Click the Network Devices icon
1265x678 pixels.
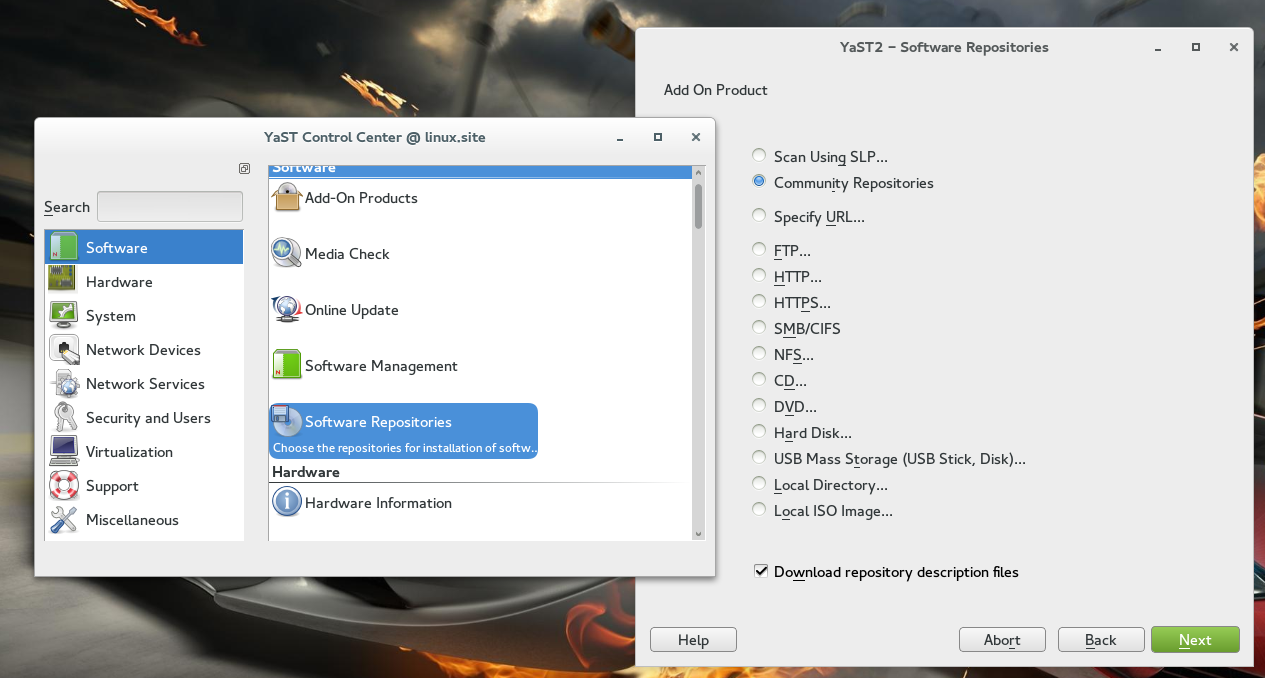[x=63, y=349]
